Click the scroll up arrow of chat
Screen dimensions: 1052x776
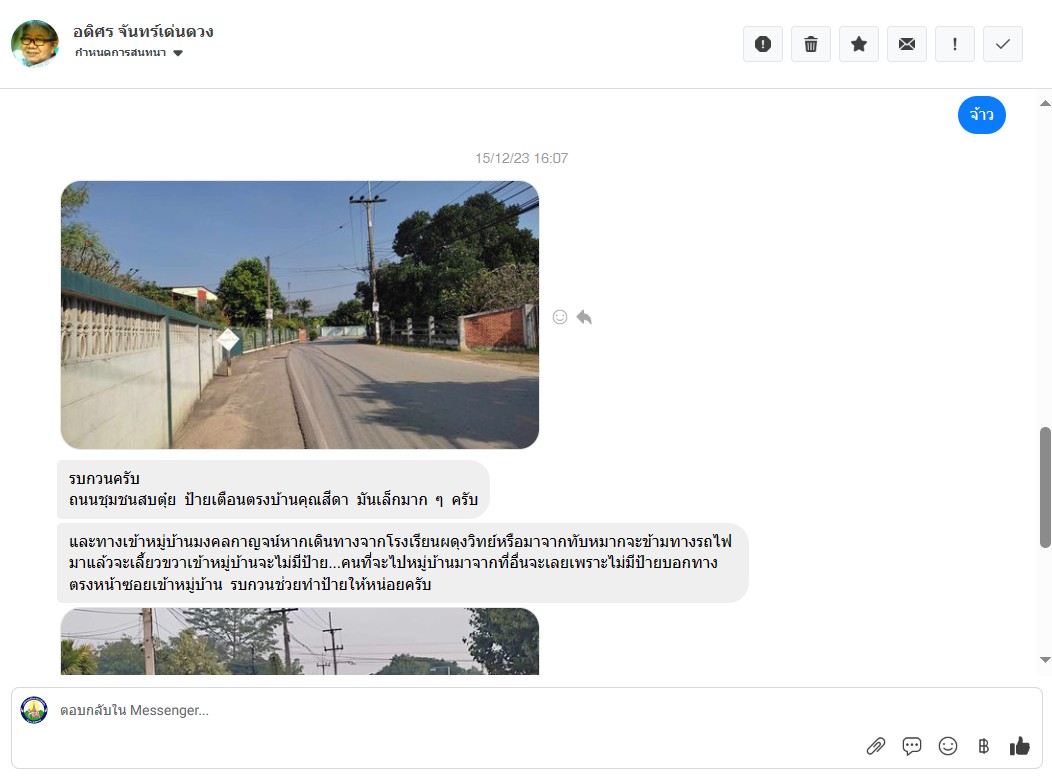(x=1045, y=103)
